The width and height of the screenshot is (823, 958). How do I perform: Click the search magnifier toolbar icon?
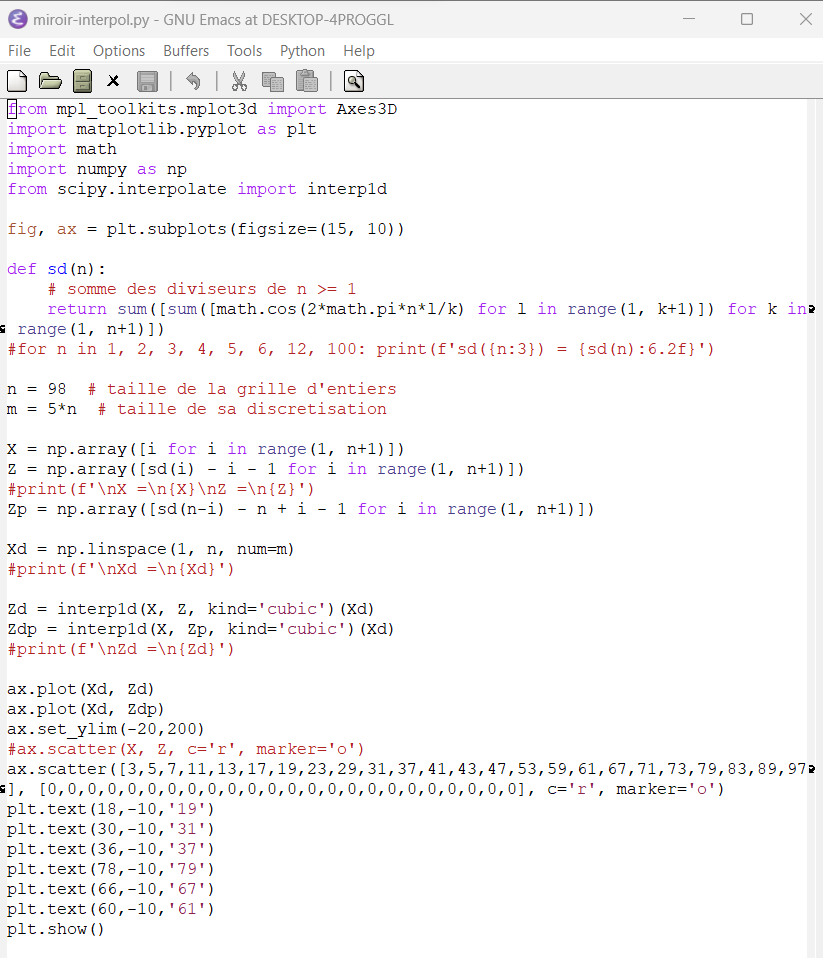tap(353, 81)
